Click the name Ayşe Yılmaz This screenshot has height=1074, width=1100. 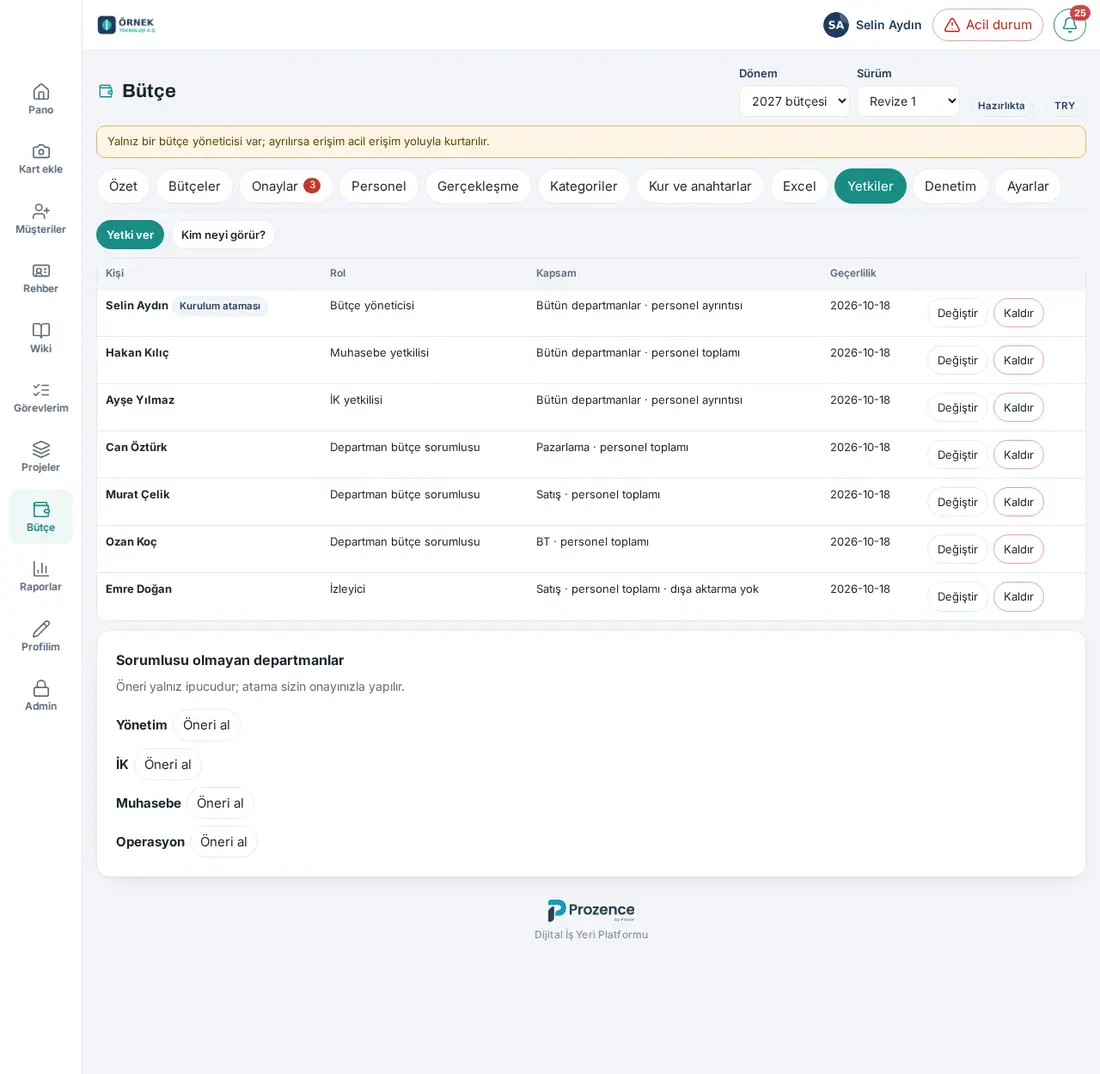pos(140,400)
